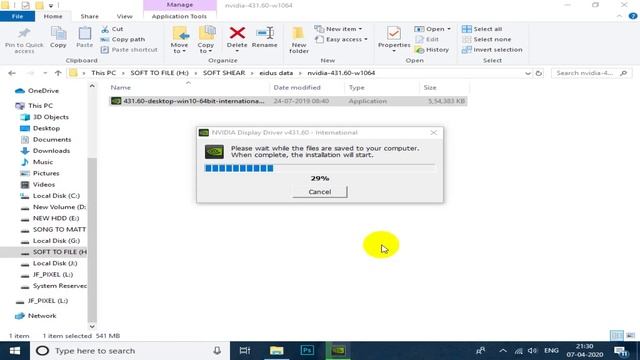This screenshot has height=360, width=640.
Task: Cancel the NVIDIA driver extraction
Action: tap(320, 192)
